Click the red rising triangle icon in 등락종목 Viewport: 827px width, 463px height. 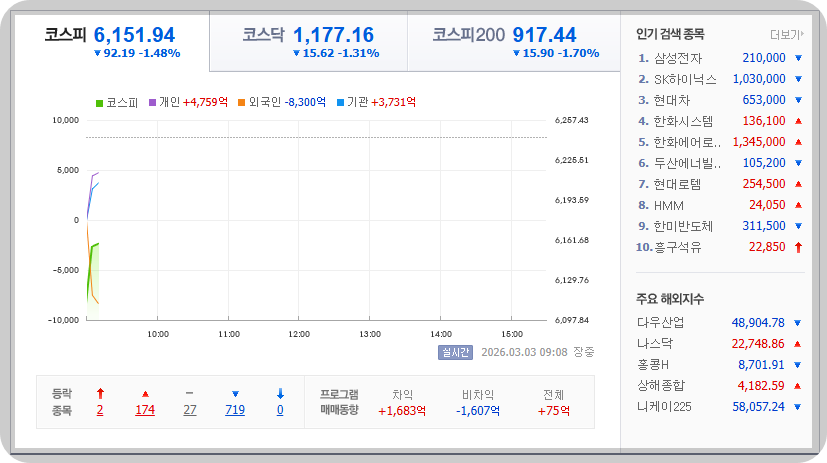point(145,394)
